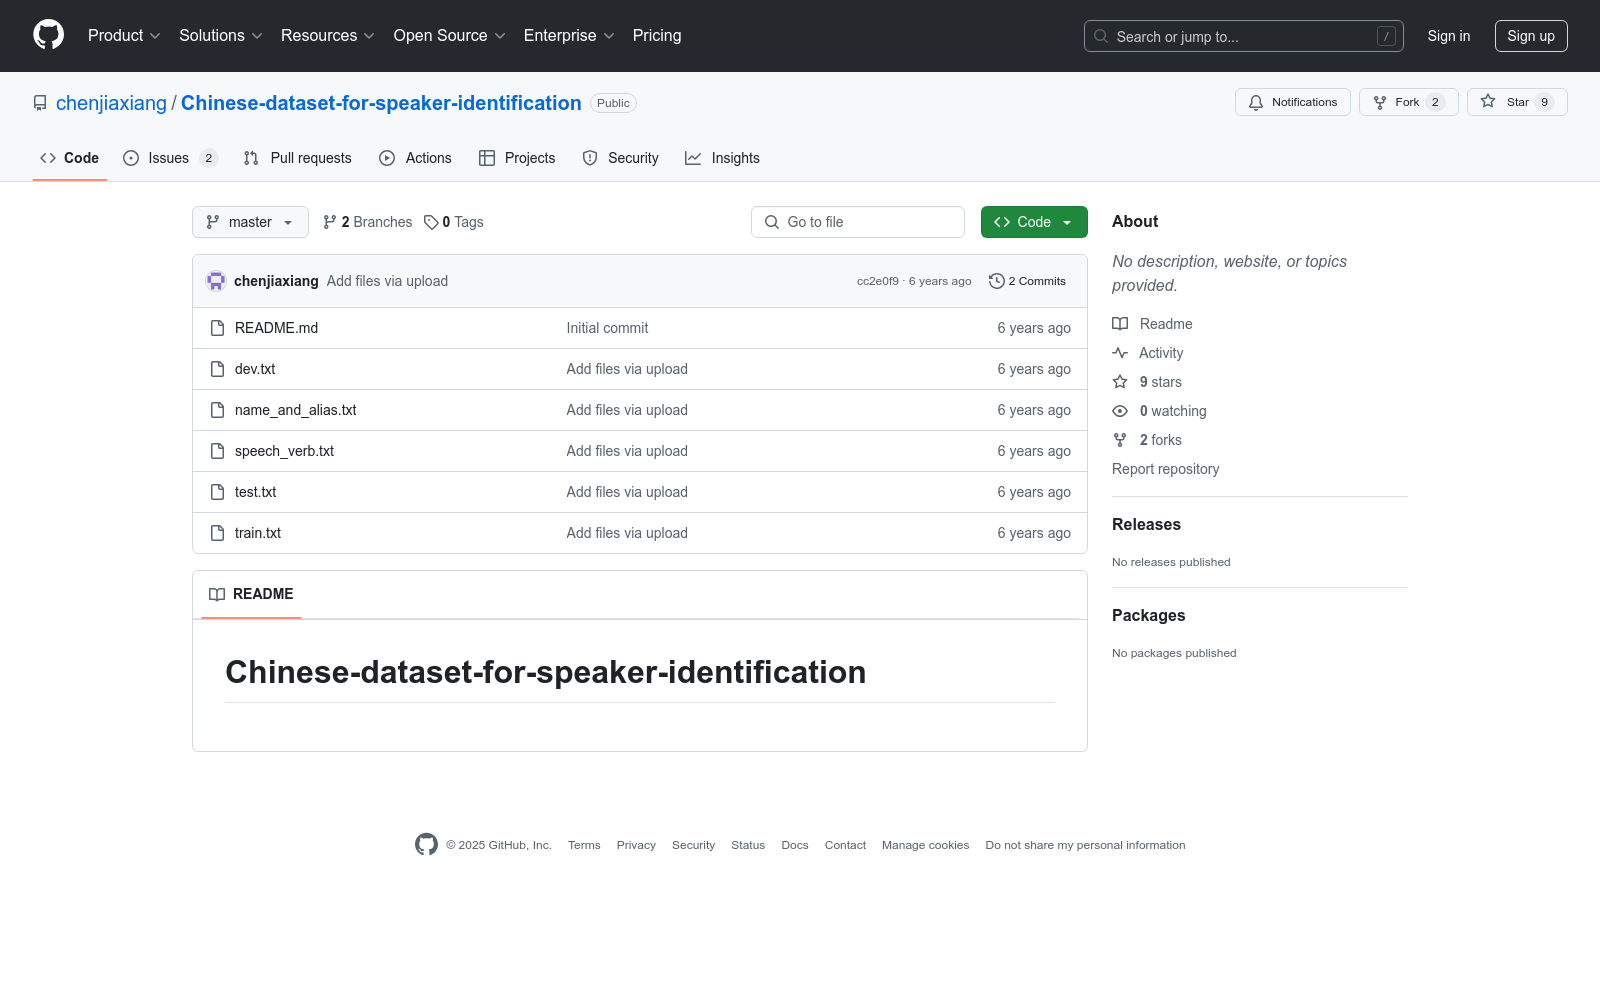This screenshot has width=1600, height=1000.
Task: Click the file icon next to test.txt
Action: coord(217,492)
